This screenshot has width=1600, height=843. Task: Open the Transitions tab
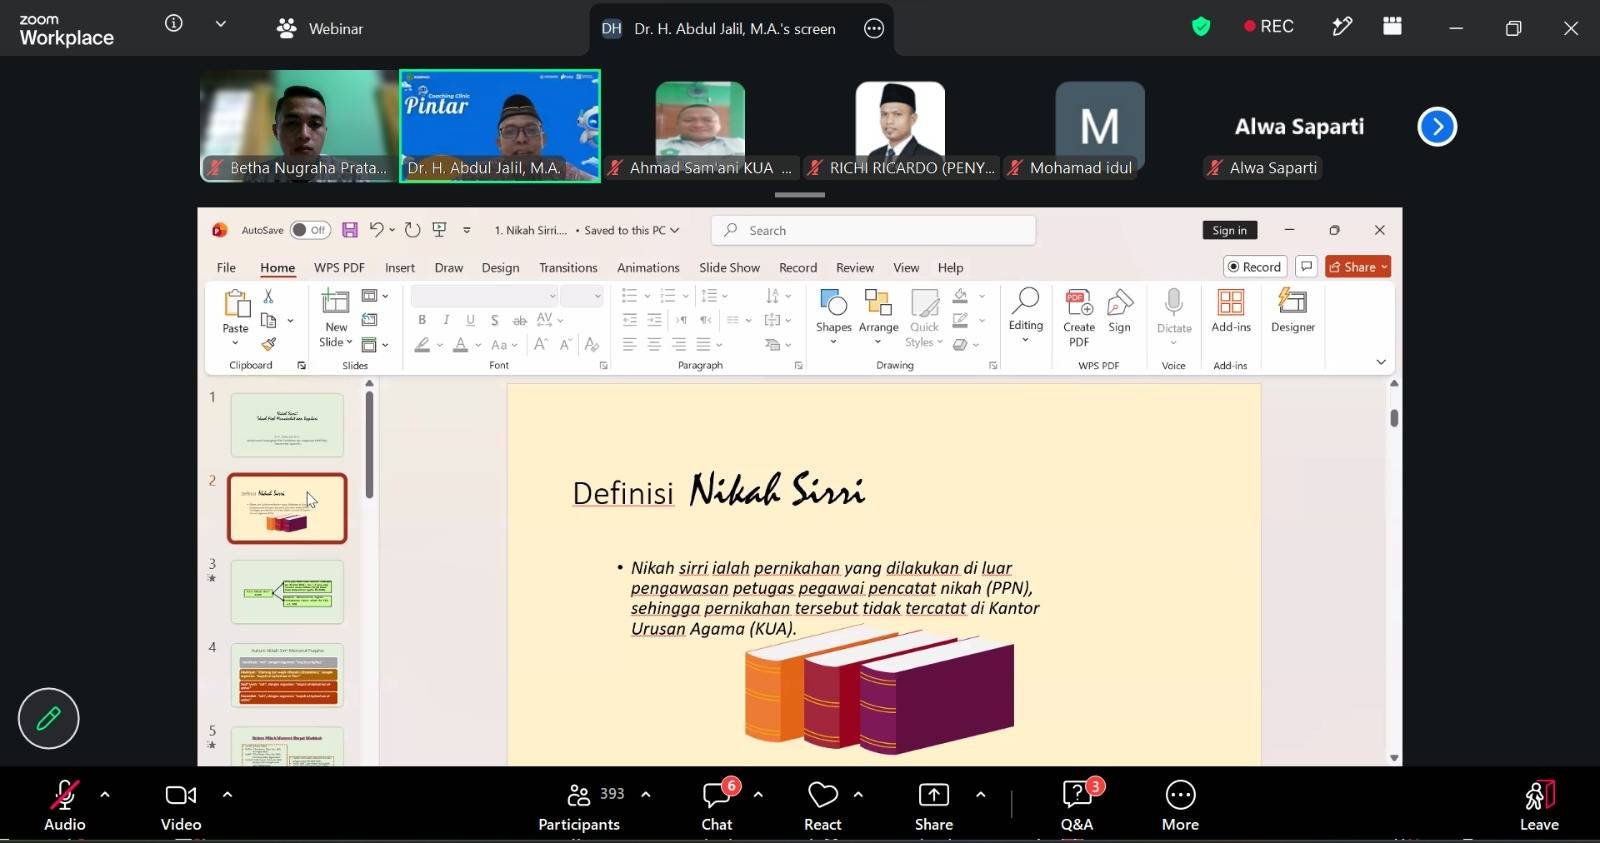[x=568, y=268]
